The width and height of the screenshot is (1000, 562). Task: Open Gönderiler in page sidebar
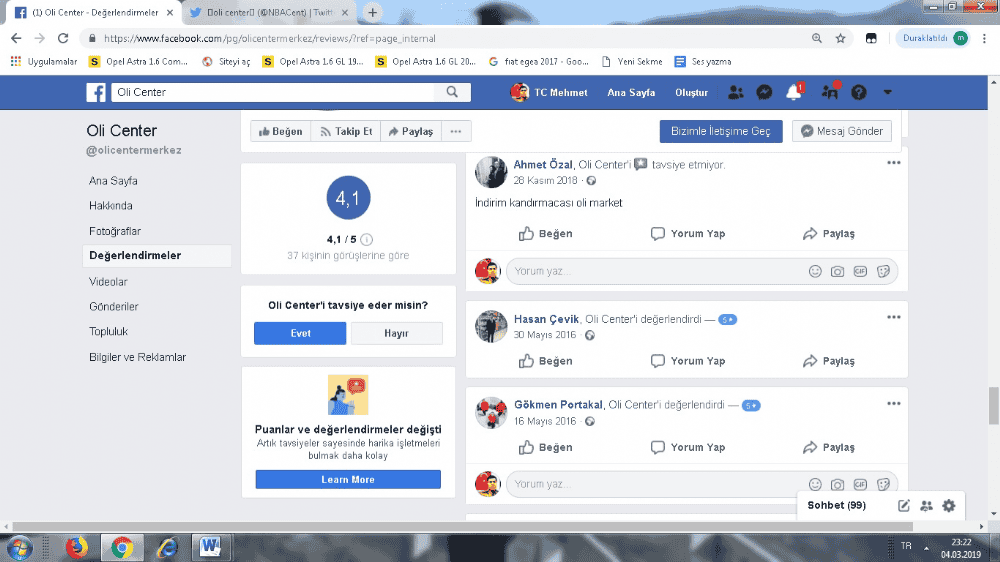[114, 307]
